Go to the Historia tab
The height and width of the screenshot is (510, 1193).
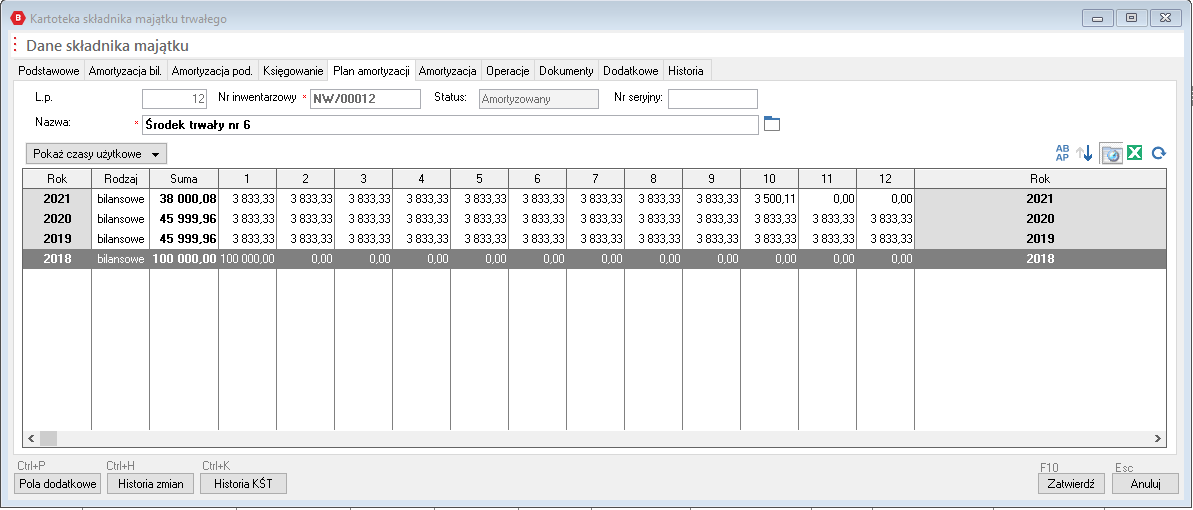click(x=686, y=71)
